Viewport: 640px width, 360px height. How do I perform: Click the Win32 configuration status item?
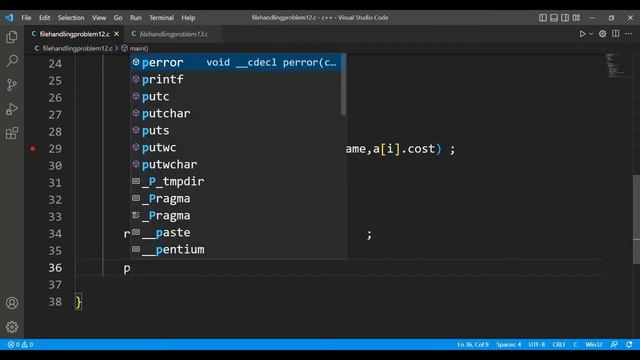click(593, 344)
